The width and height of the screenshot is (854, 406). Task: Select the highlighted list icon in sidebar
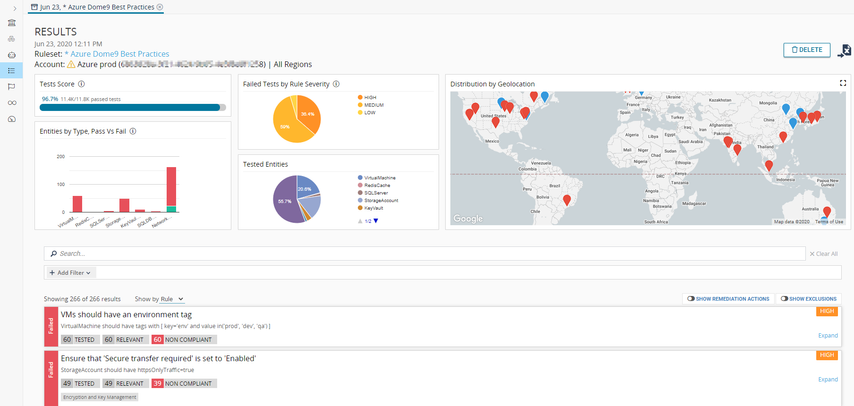click(x=11, y=70)
